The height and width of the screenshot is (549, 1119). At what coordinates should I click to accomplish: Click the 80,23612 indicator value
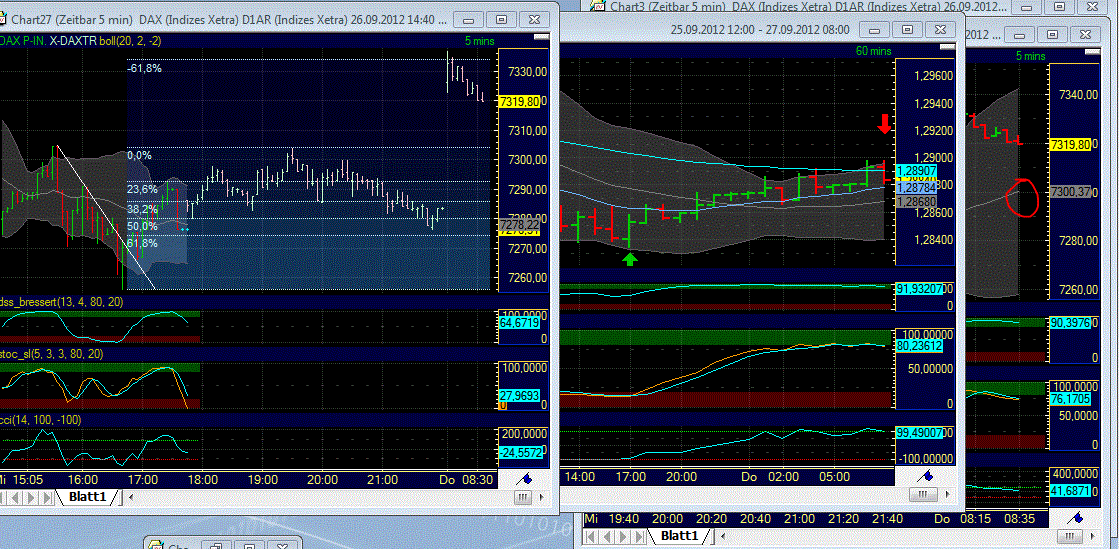click(x=918, y=345)
